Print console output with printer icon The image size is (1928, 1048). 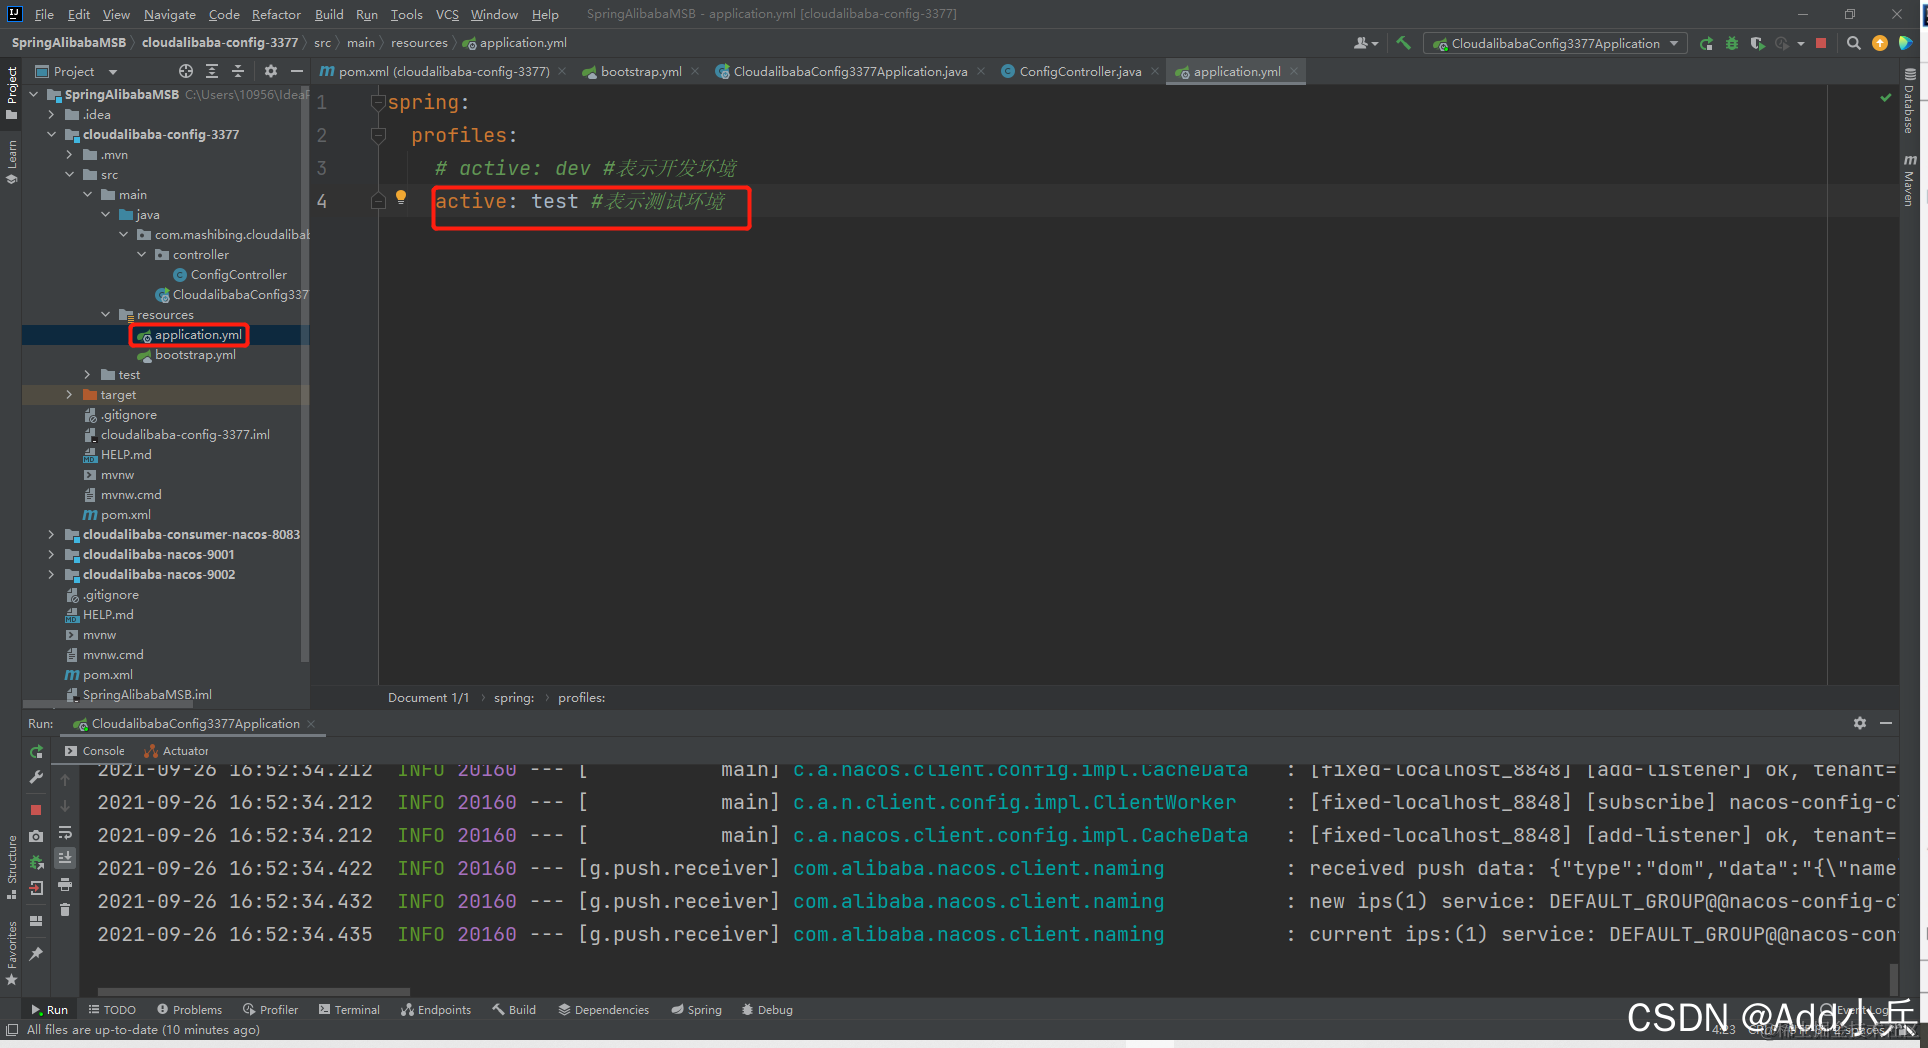click(x=65, y=884)
